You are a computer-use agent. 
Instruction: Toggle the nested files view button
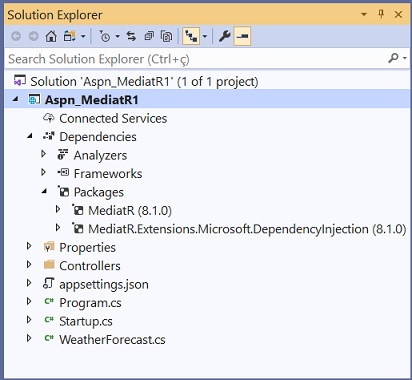click(x=191, y=36)
